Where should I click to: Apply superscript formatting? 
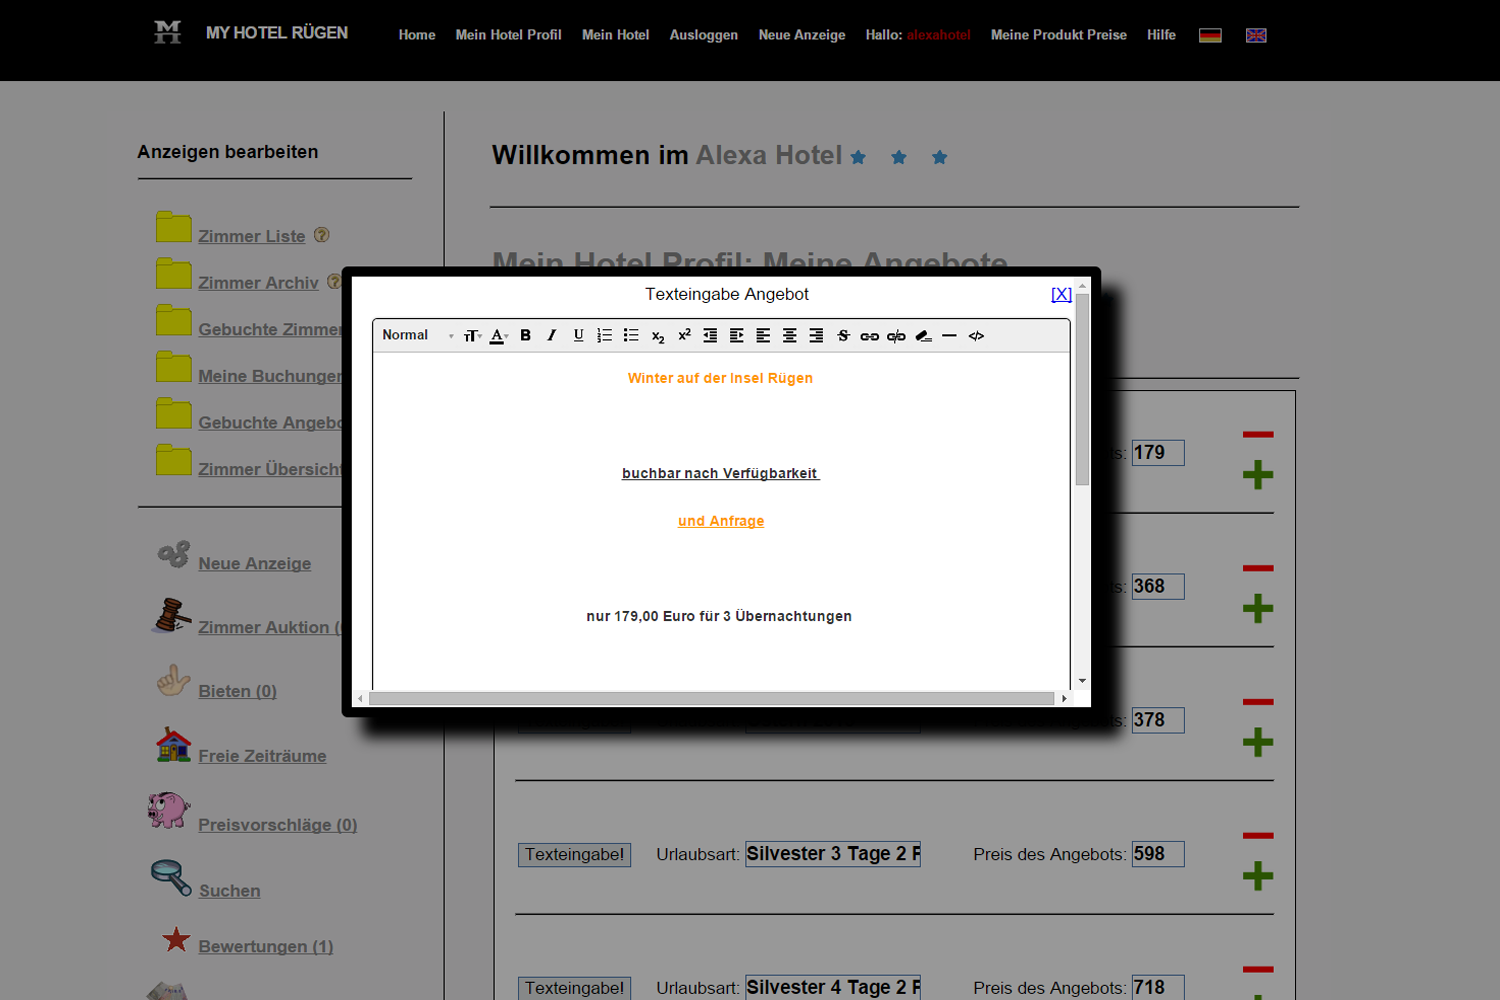pyautogui.click(x=684, y=336)
